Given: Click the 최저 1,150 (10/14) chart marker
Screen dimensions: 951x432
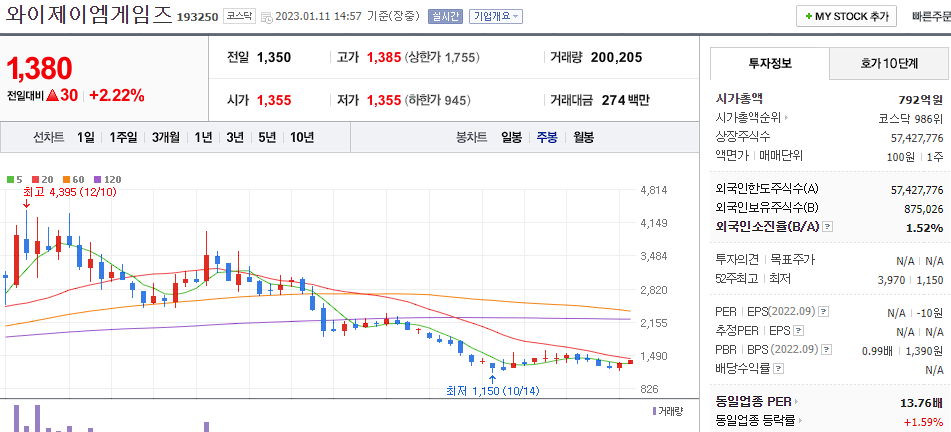Looking at the screenshot, I should pos(492,391).
